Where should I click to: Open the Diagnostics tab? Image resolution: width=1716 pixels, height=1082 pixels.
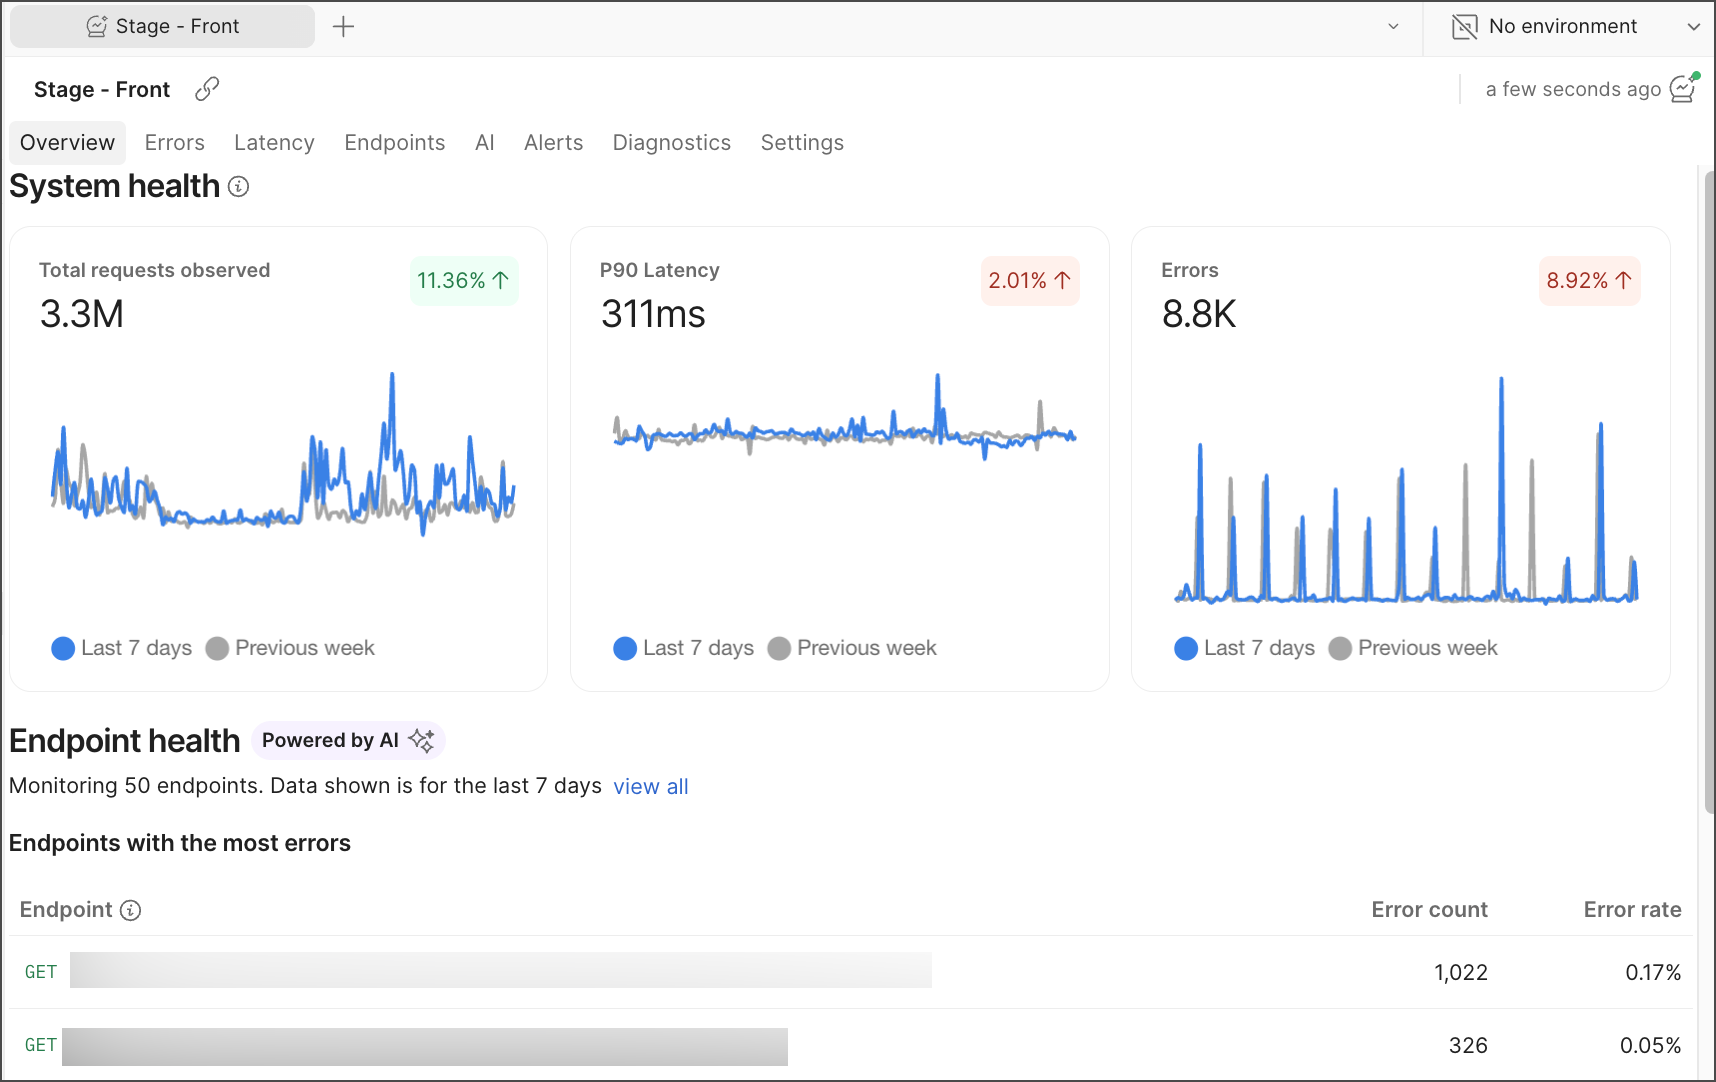pyautogui.click(x=671, y=143)
